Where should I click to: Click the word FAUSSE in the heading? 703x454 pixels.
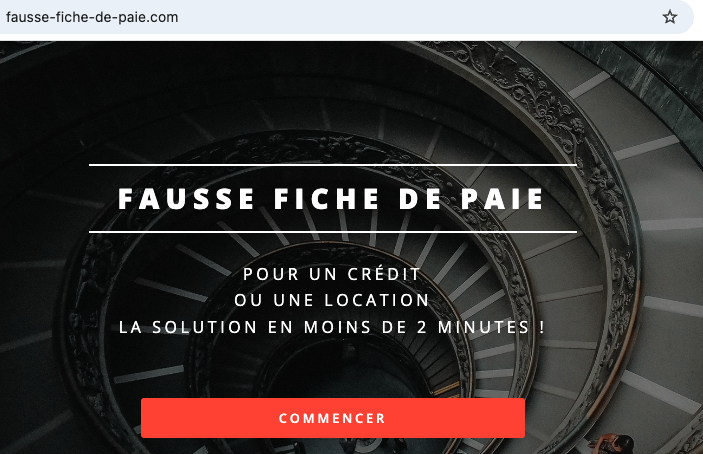coord(187,199)
